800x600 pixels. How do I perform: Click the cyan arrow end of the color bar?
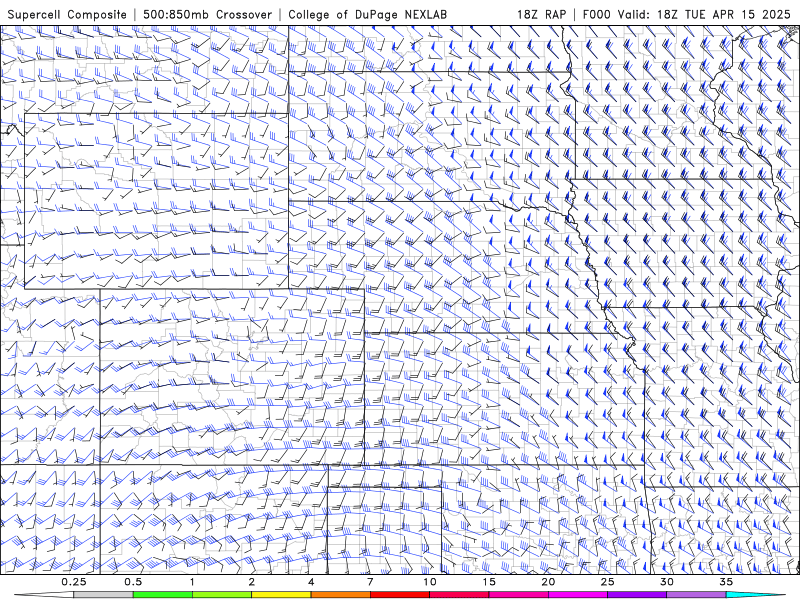tap(756, 595)
